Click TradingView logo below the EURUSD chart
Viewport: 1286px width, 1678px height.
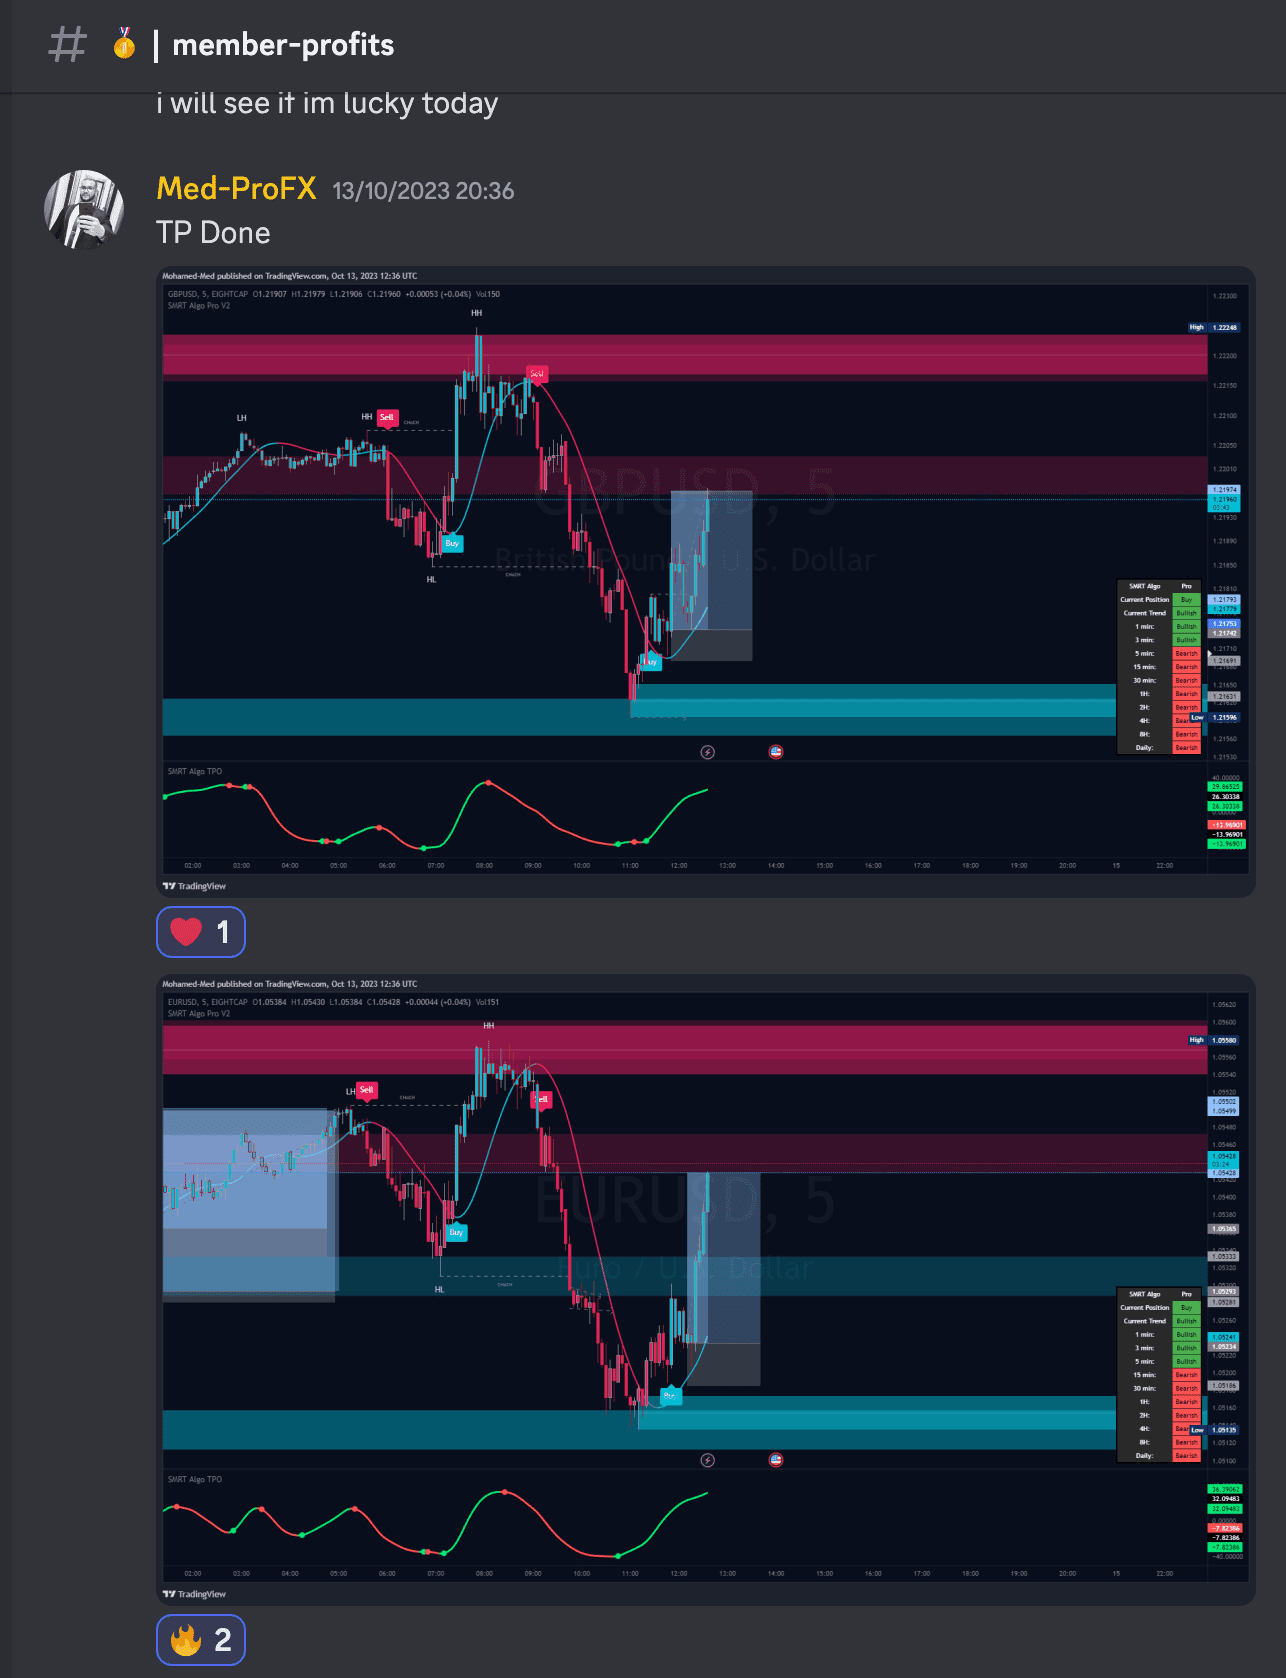pyautogui.click(x=195, y=1594)
